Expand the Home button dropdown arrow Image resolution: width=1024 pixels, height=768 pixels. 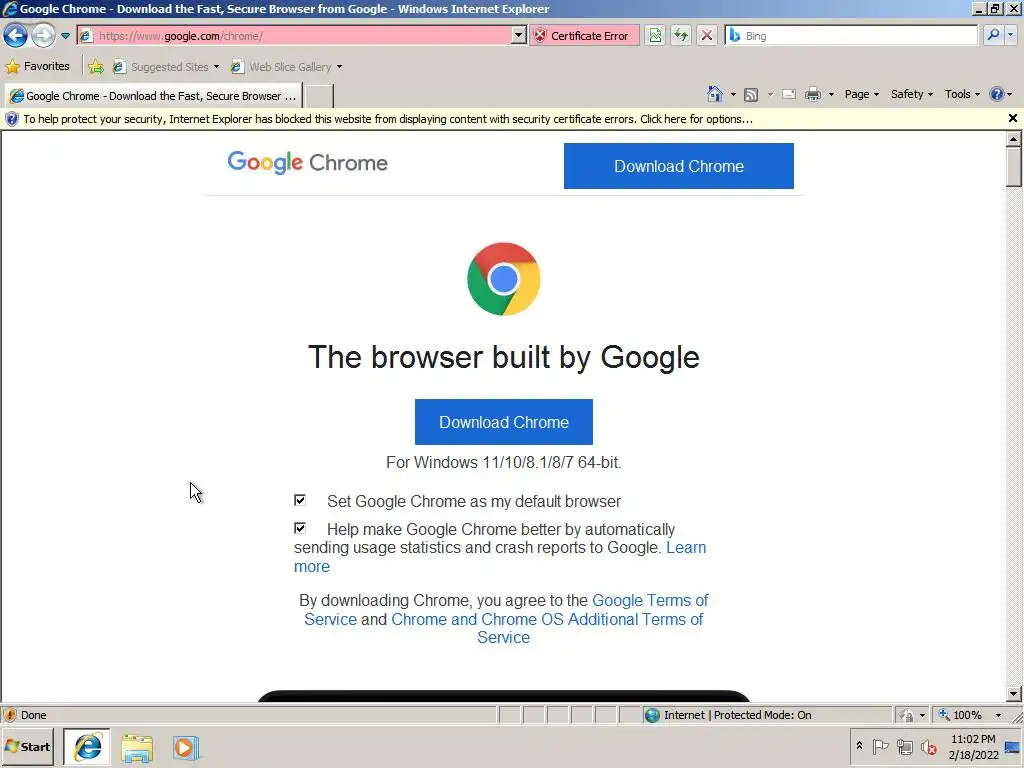(733, 95)
